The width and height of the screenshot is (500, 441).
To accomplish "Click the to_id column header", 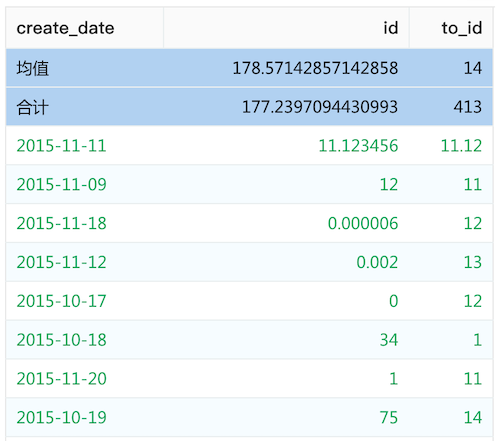I will point(462,28).
